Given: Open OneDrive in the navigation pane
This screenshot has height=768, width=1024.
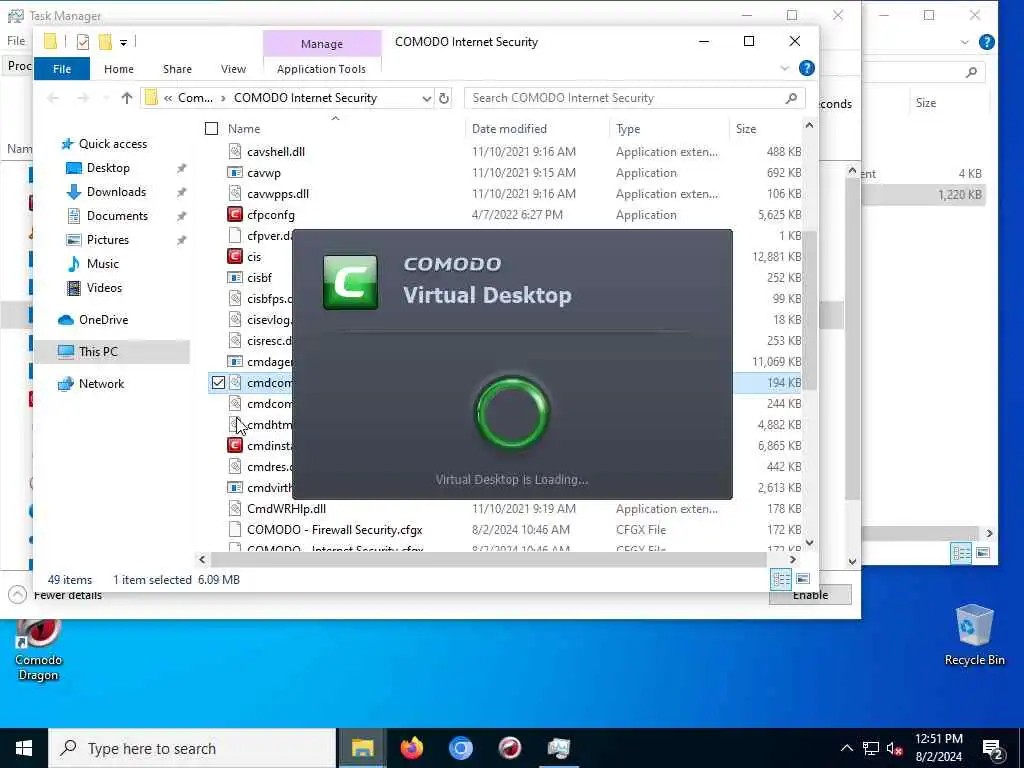Looking at the screenshot, I should [103, 319].
